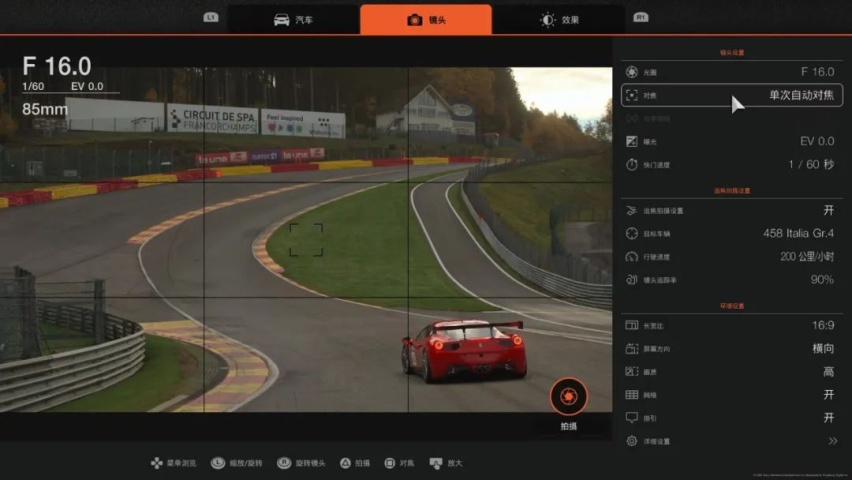Click the guide (指引) speech bubble icon

pos(631,417)
